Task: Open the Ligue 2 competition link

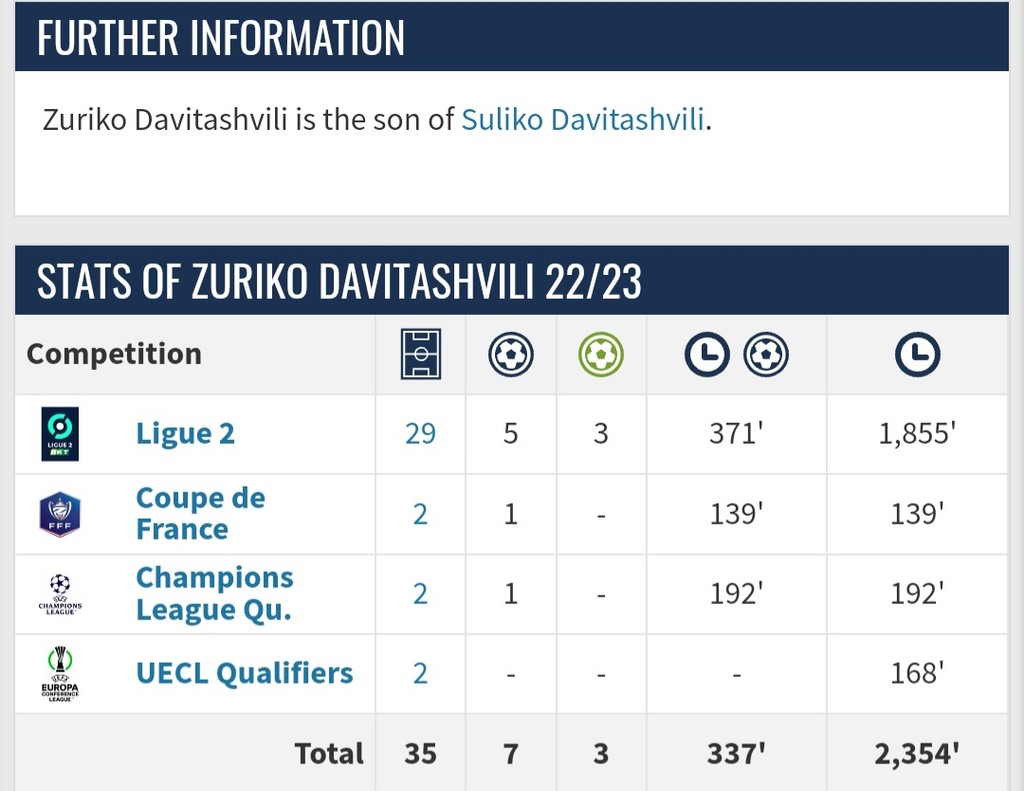Action: (185, 433)
